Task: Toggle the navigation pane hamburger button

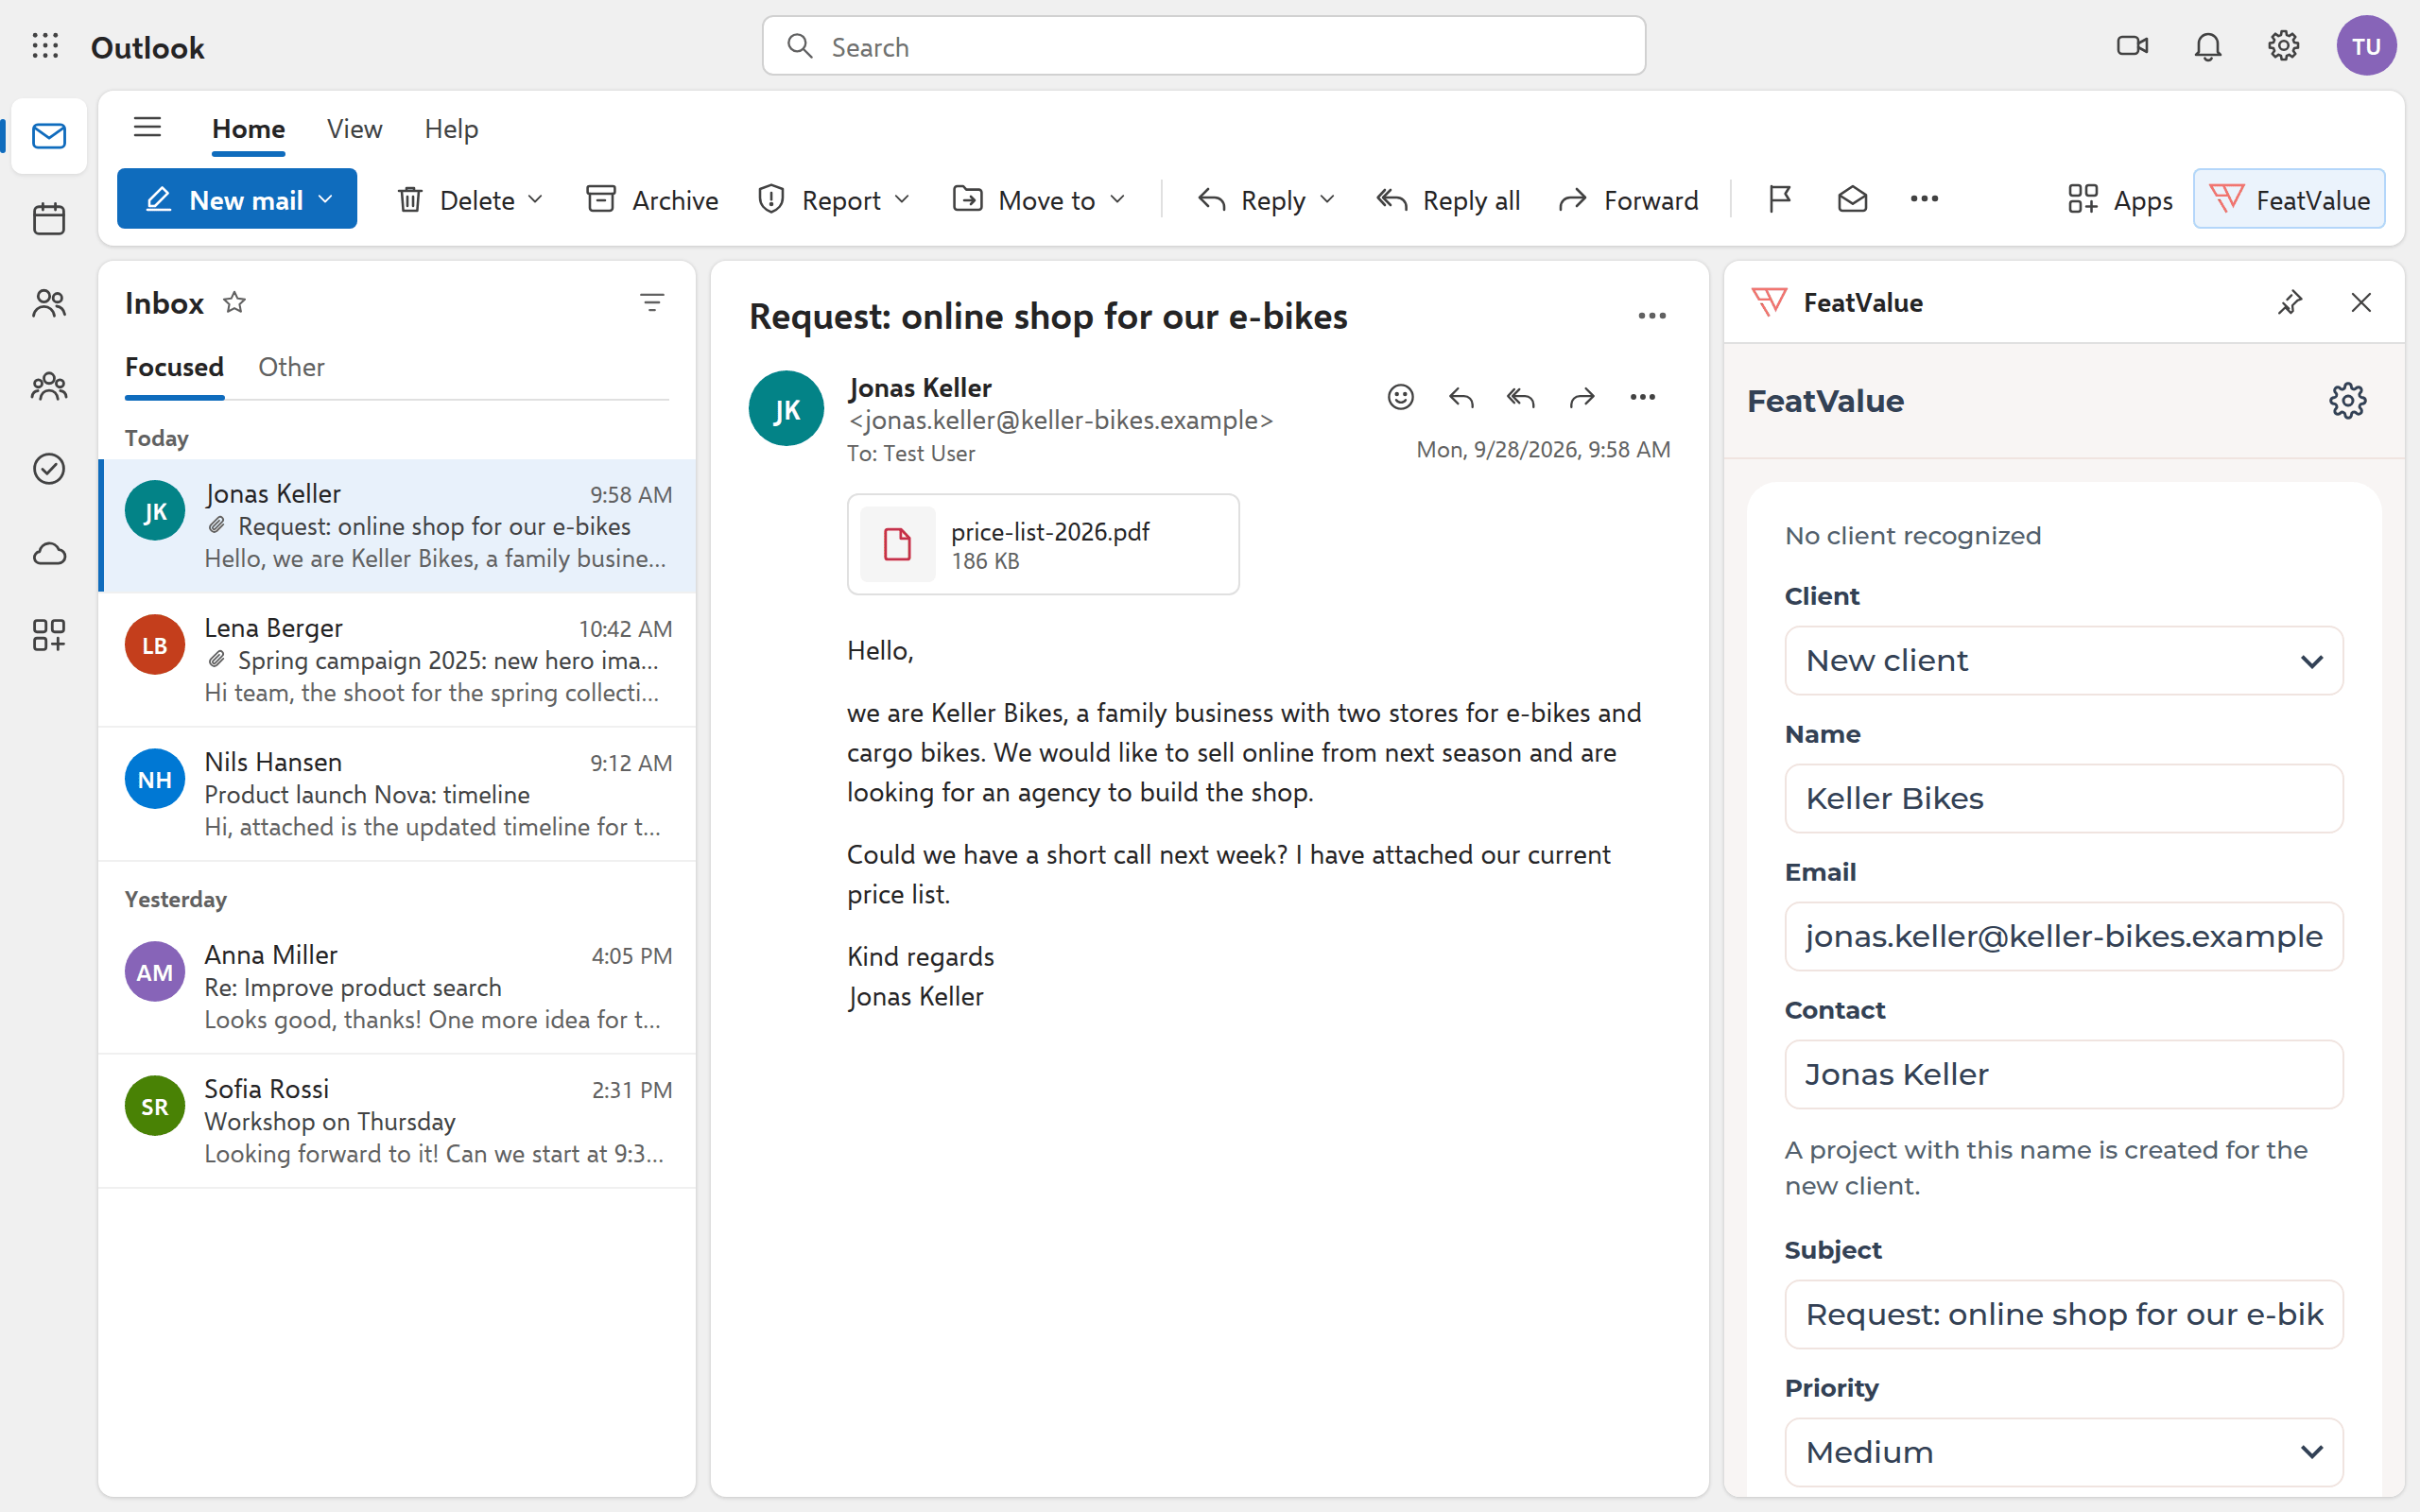Action: pos(147,128)
